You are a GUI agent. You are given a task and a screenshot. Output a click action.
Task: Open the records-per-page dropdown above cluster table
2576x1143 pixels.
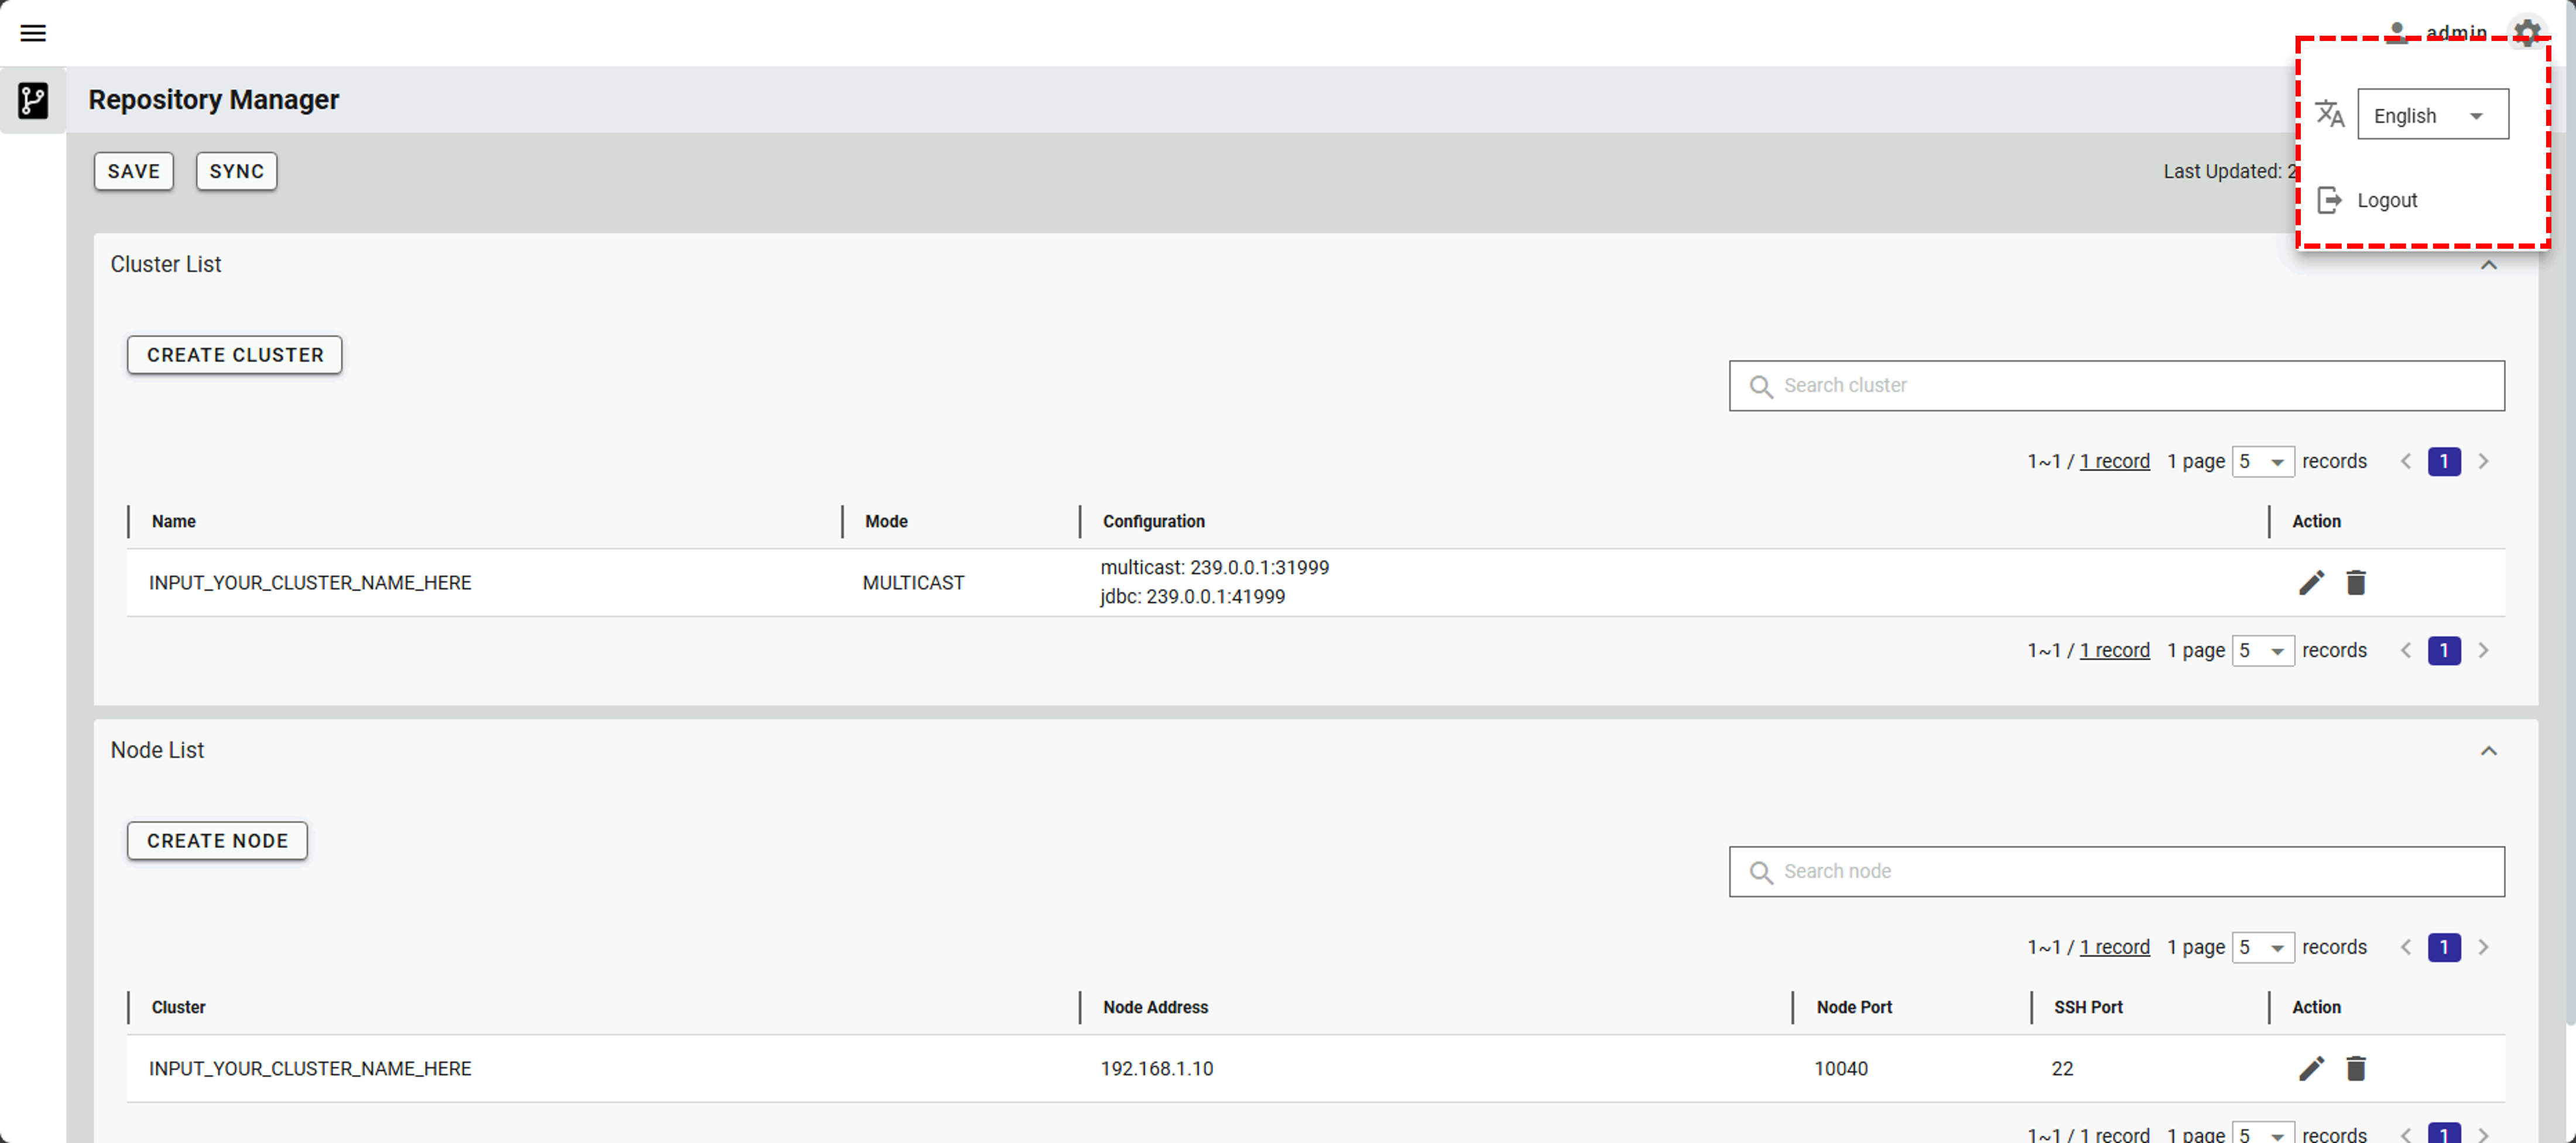point(2263,461)
